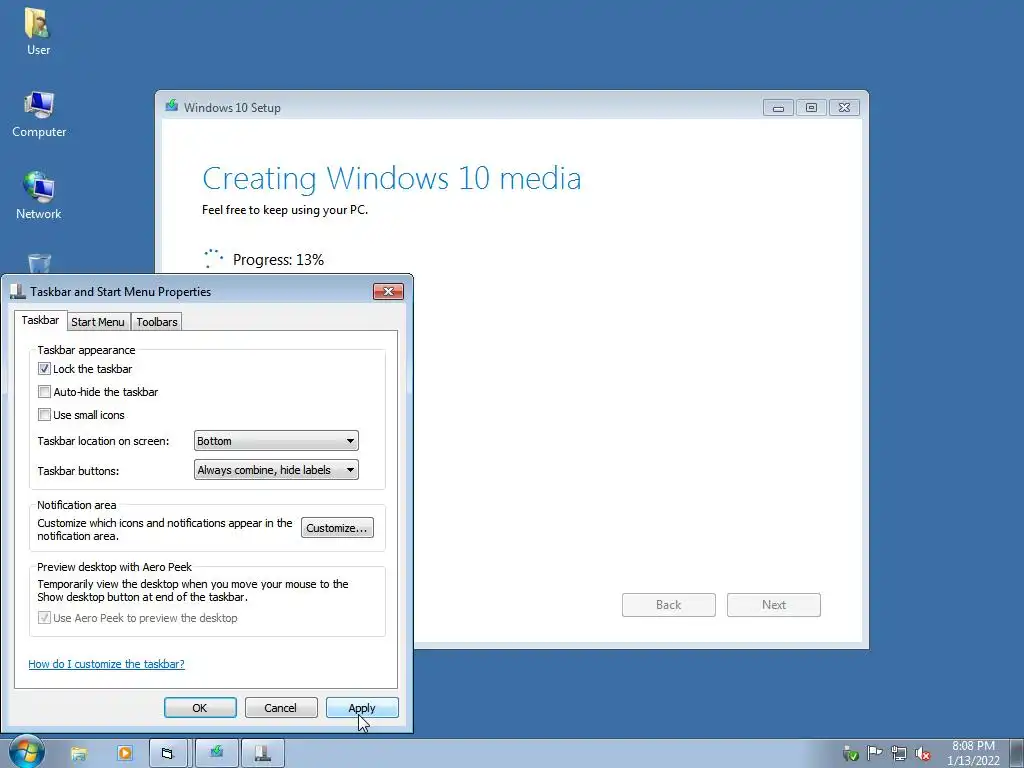Click Cancel in Taskbar Properties
Image resolution: width=1024 pixels, height=768 pixels.
[281, 708]
